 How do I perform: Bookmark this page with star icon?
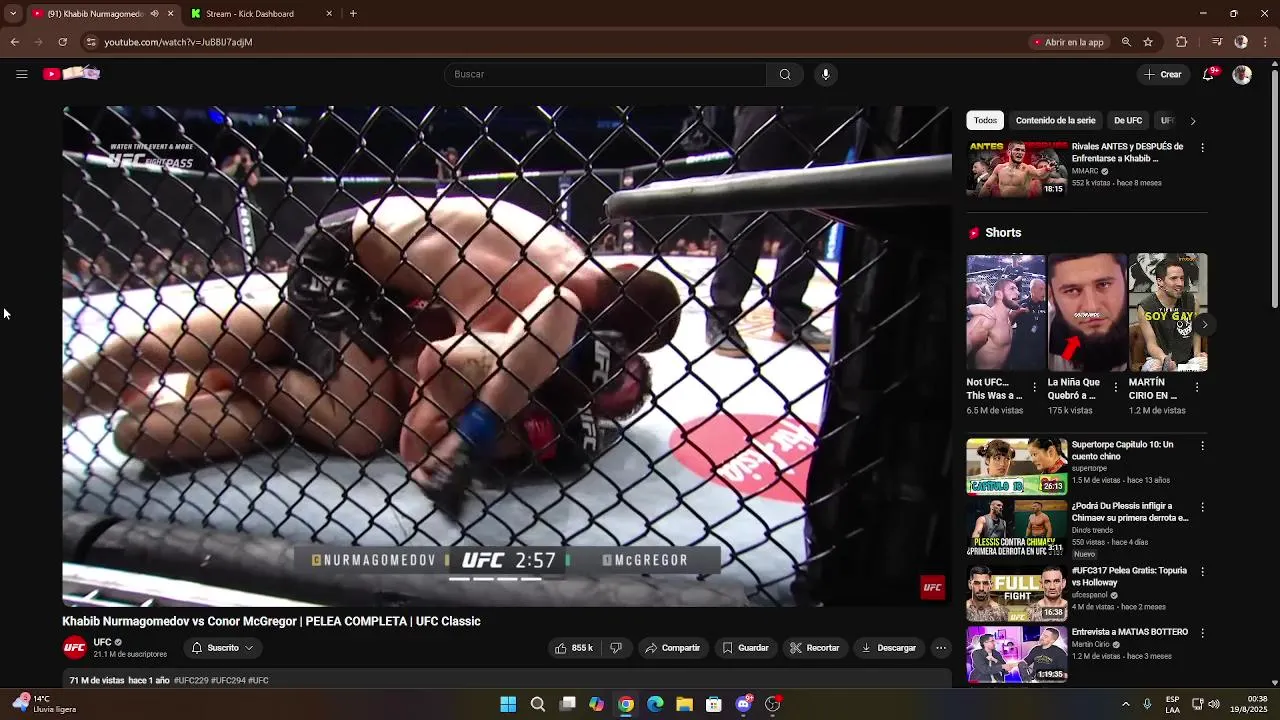pos(1148,42)
